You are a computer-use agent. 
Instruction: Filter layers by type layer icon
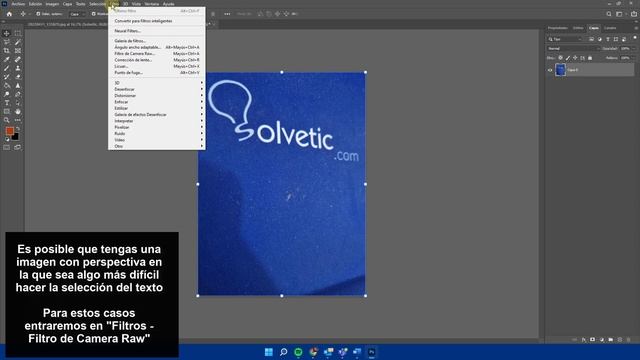pos(608,39)
